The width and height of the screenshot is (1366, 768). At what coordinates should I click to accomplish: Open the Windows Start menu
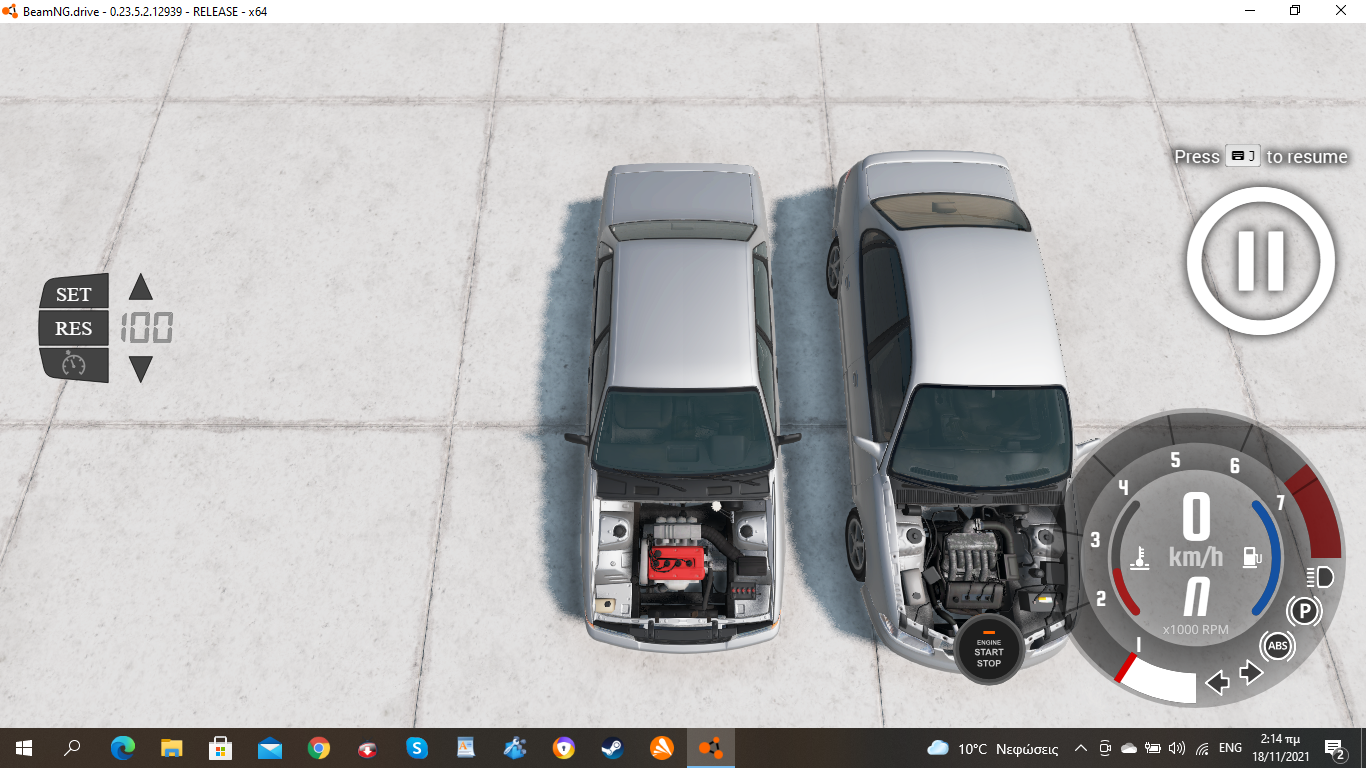tap(24, 747)
